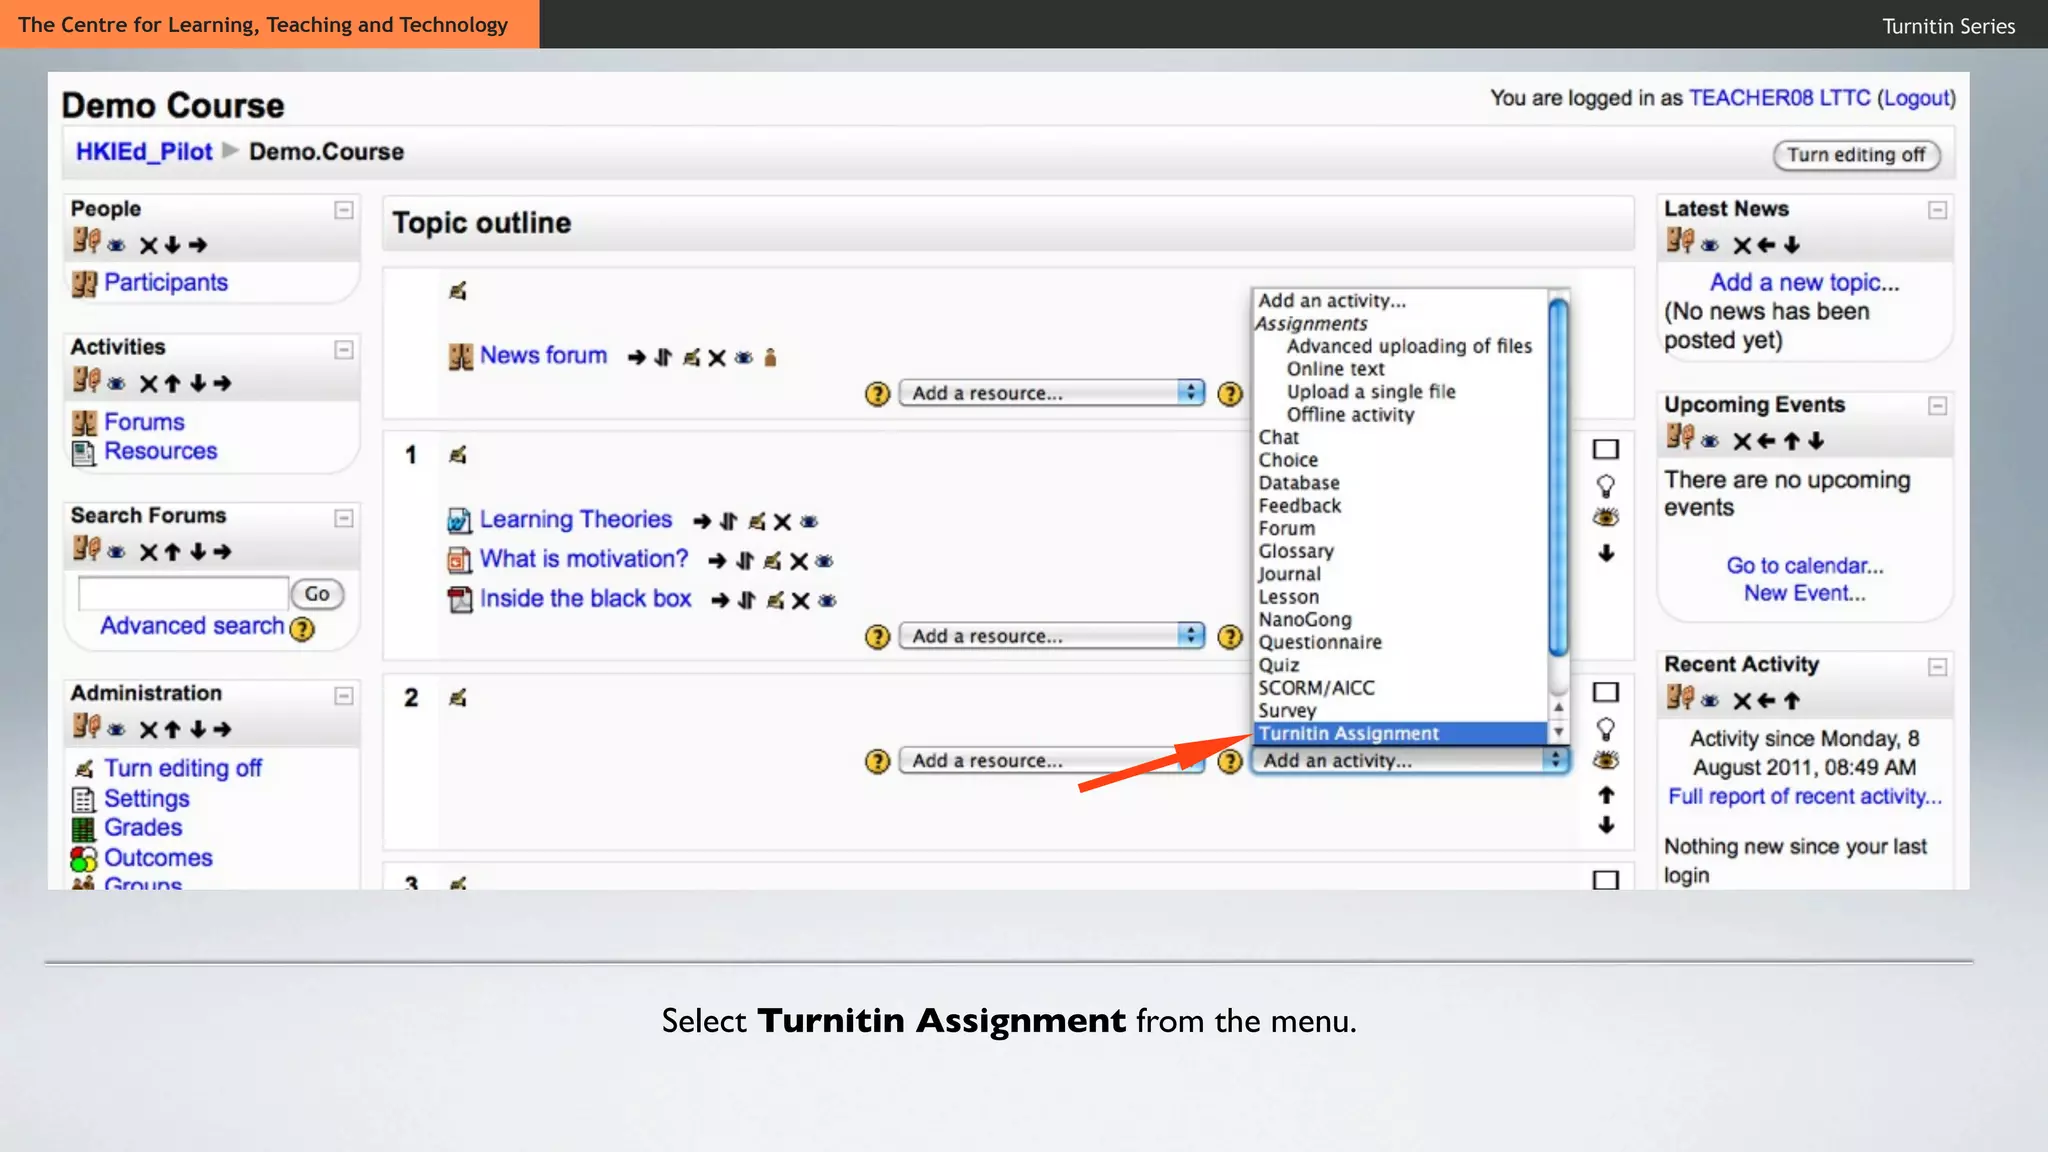2048x1152 pixels.
Task: Hide topic 2 using the eye icon
Action: [1606, 760]
